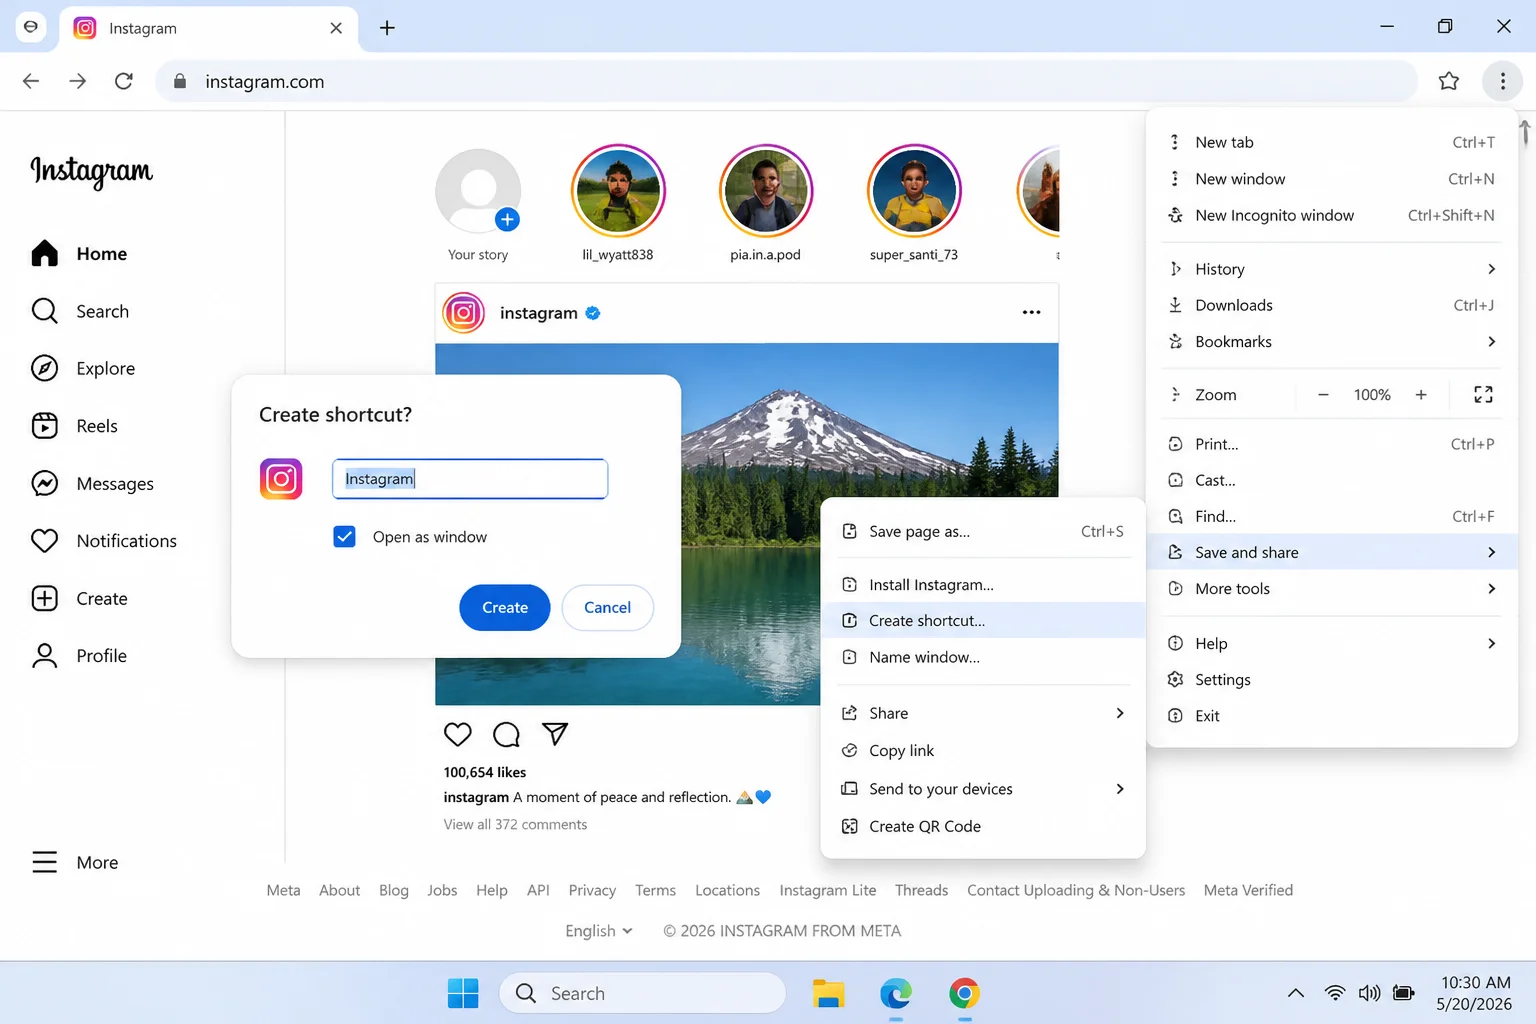Like the post with the heart icon
This screenshot has width=1536, height=1024.
[x=457, y=734]
